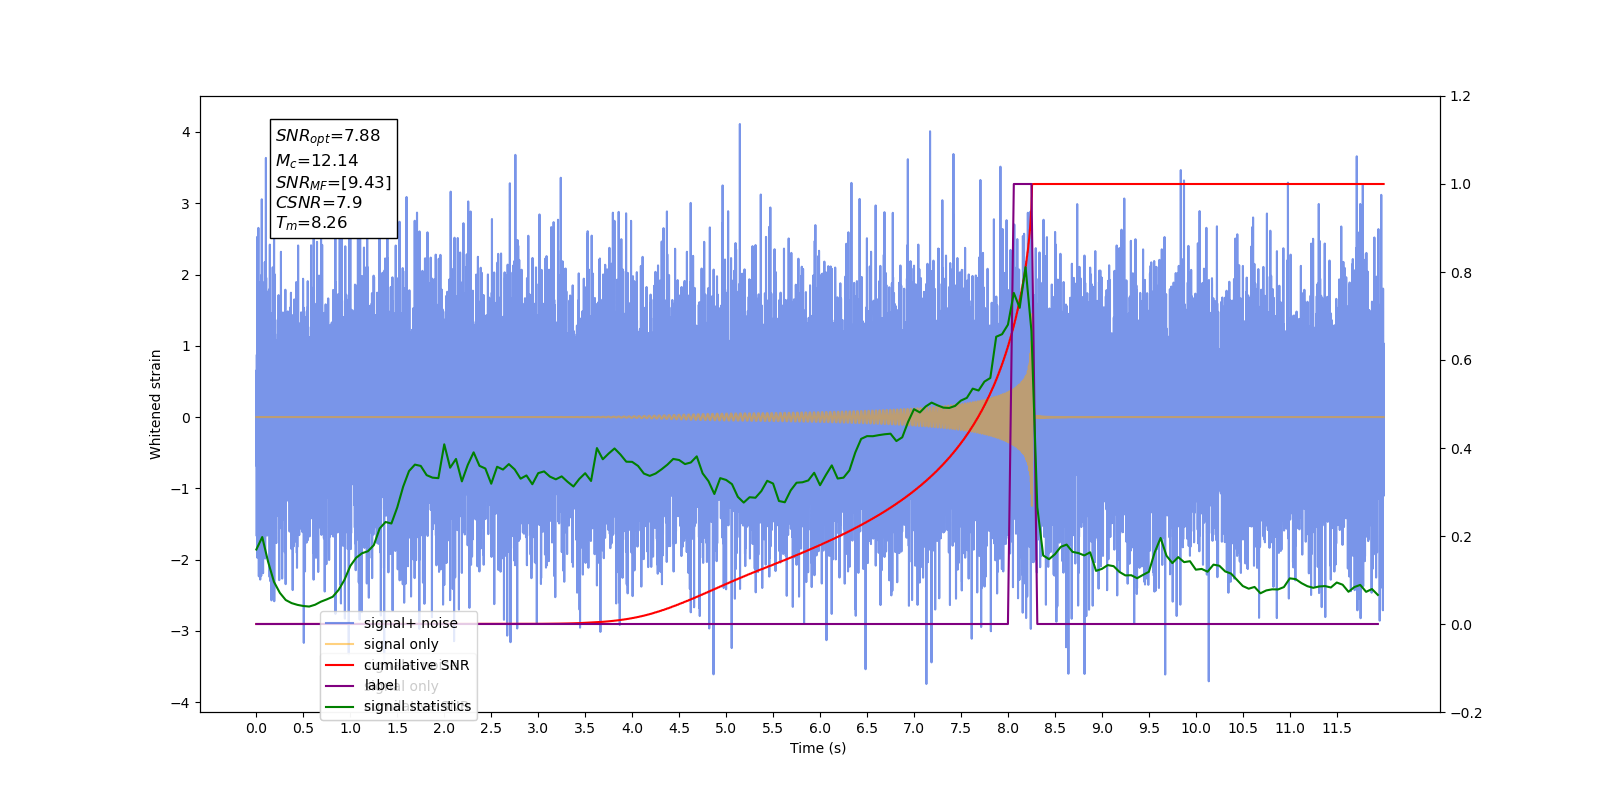Click the −4 tick on left axis

click(x=182, y=703)
